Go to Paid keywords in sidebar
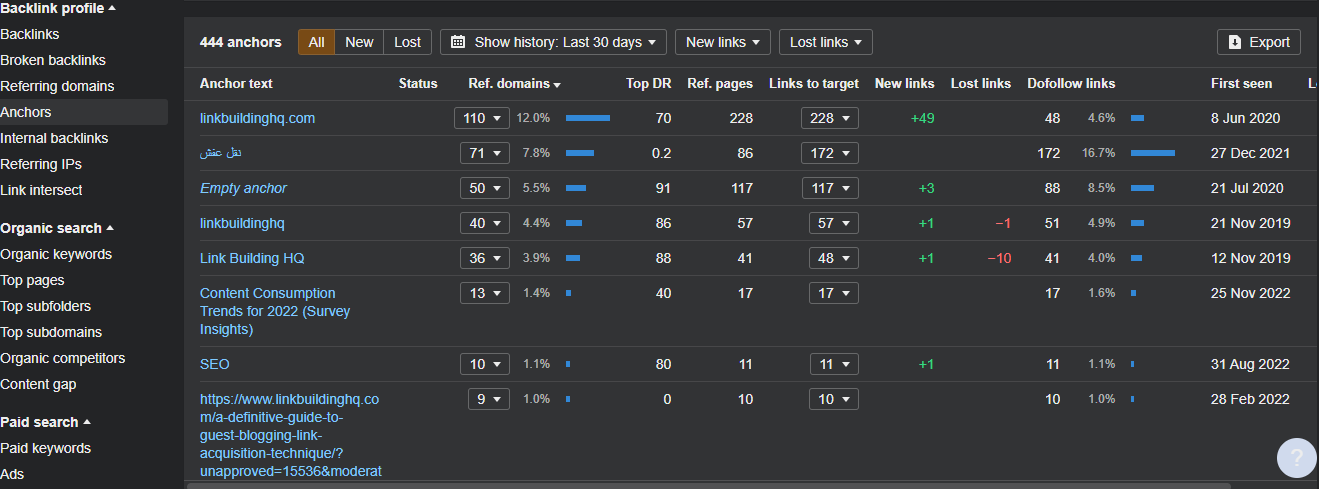 coord(45,448)
